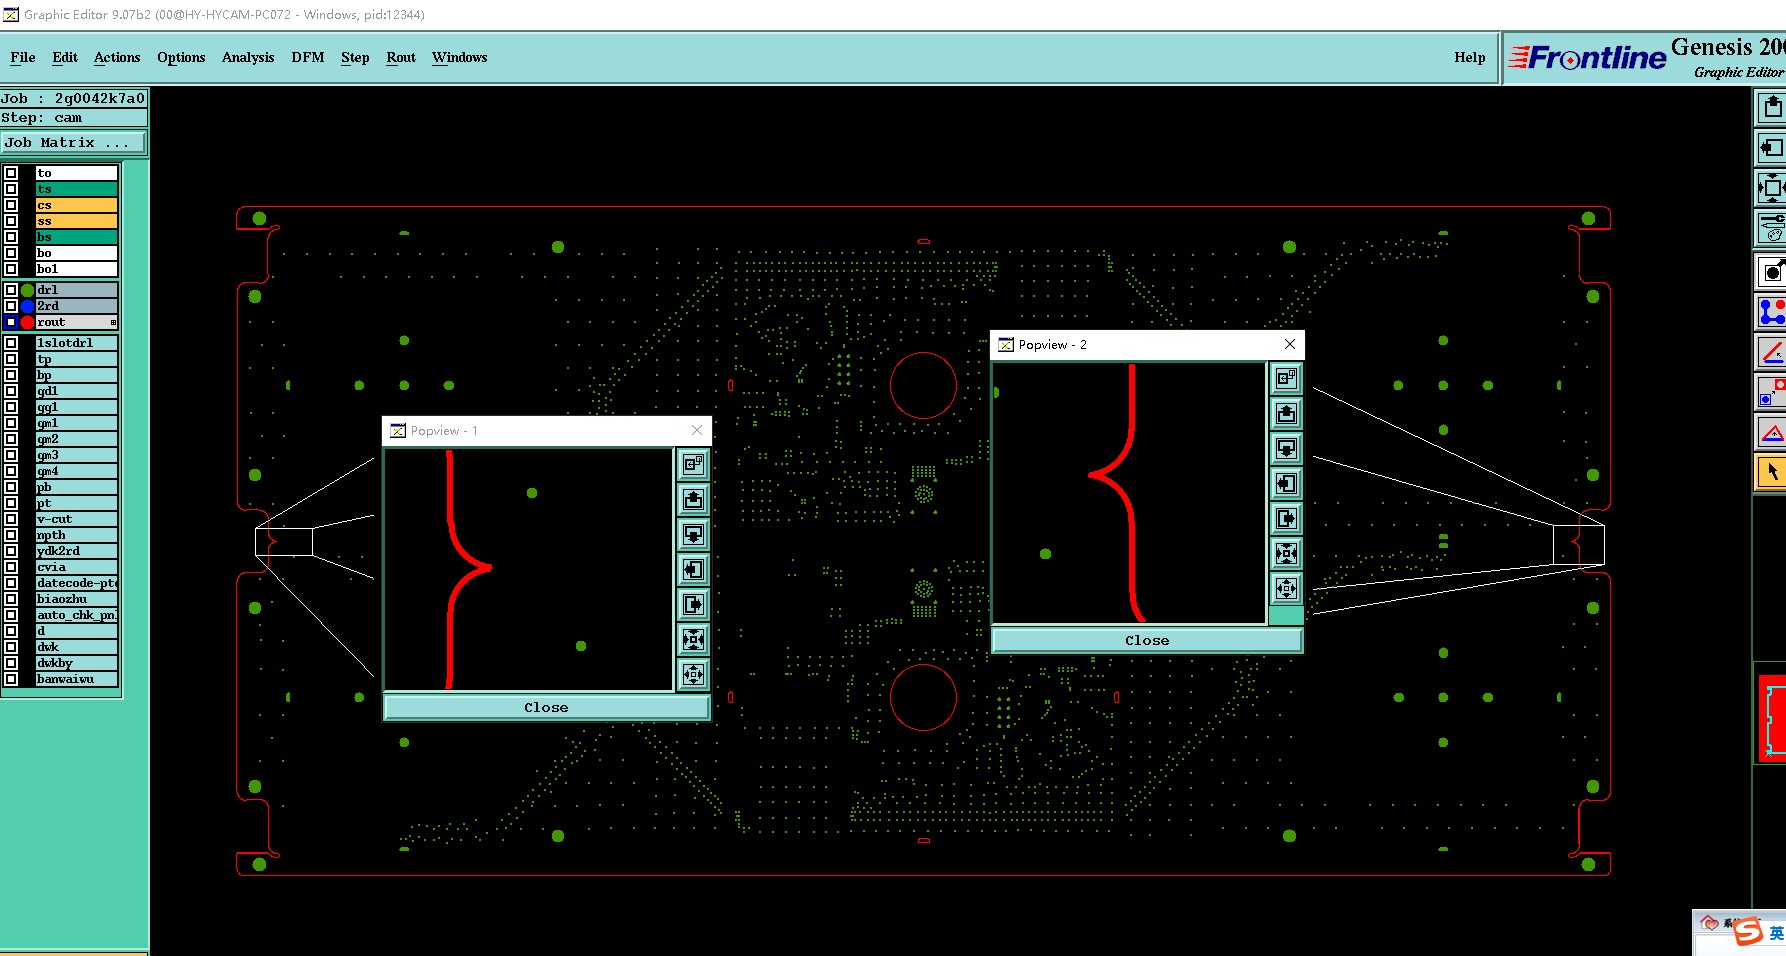This screenshot has width=1786, height=956.
Task: Select the red angle line measure tool
Action: (x=1772, y=352)
